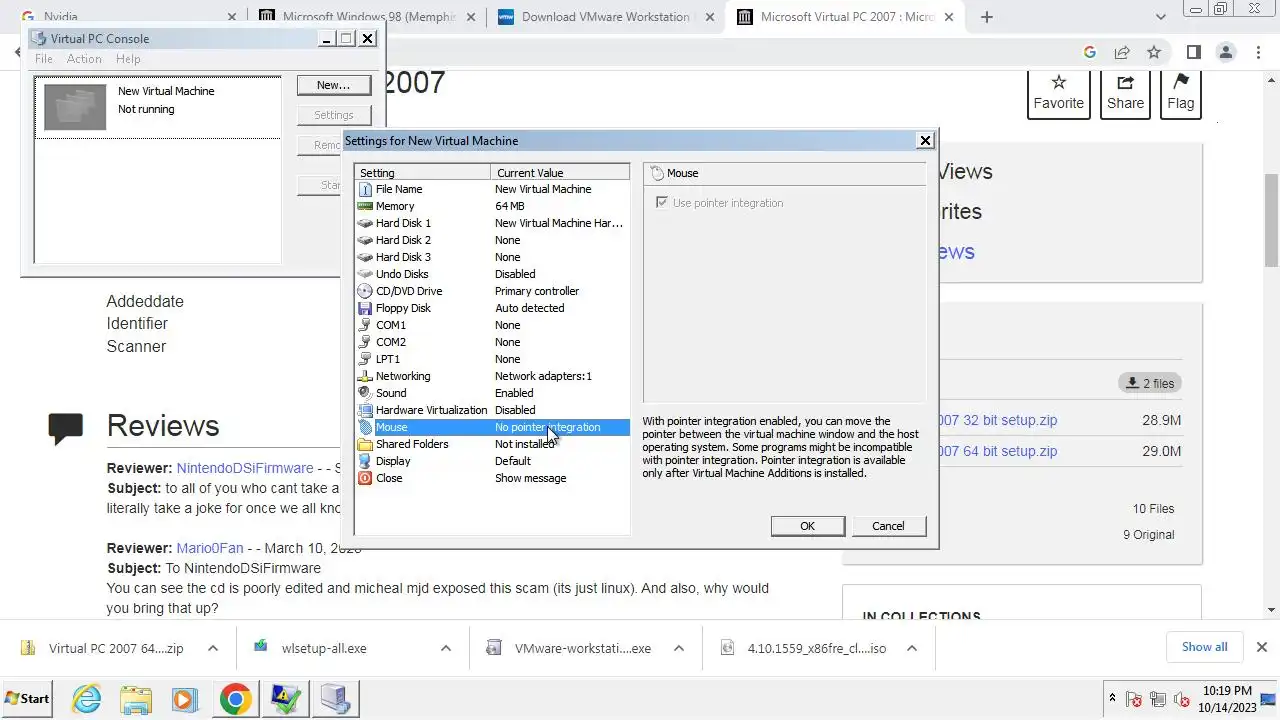Dismiss the downloads bar
The height and width of the screenshot is (720, 1280).
pyautogui.click(x=1262, y=648)
